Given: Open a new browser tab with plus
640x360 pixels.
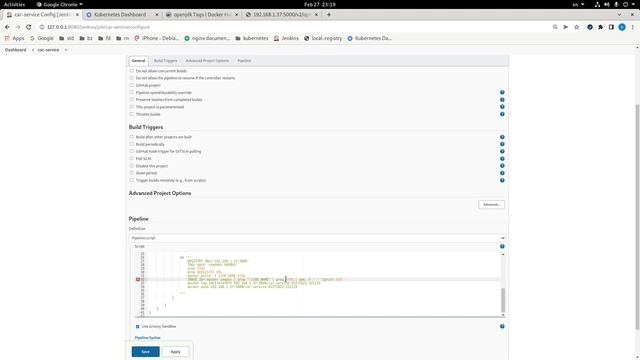Looking at the screenshot, I should 329,14.
